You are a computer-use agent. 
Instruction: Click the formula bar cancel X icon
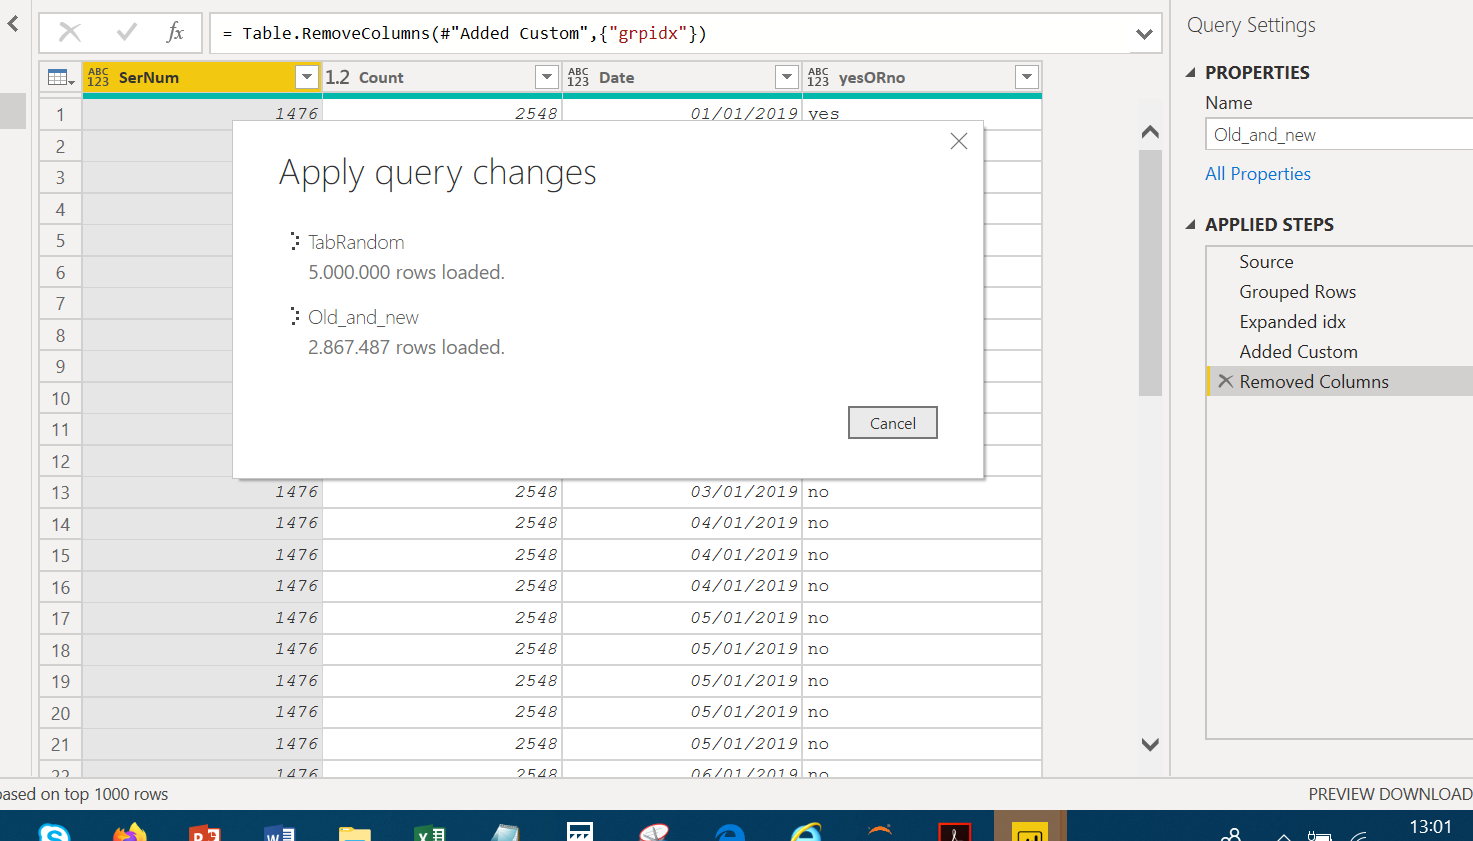pos(70,32)
